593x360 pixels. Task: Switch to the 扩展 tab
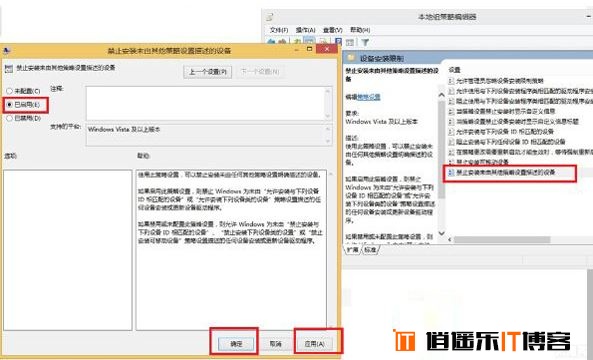(352, 250)
